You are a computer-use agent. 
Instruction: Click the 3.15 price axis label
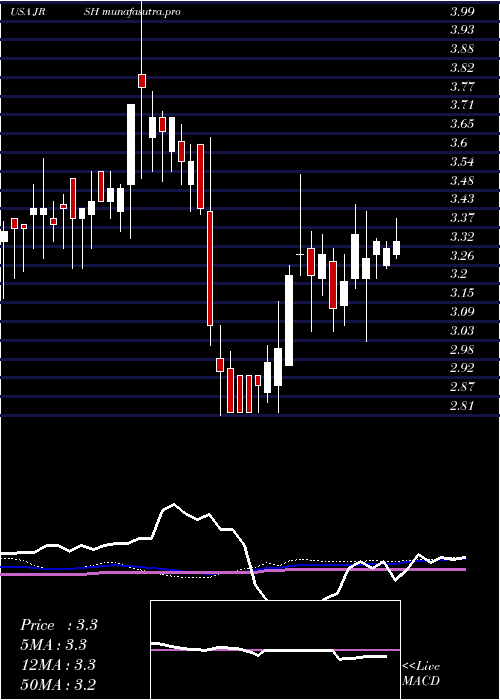point(462,292)
